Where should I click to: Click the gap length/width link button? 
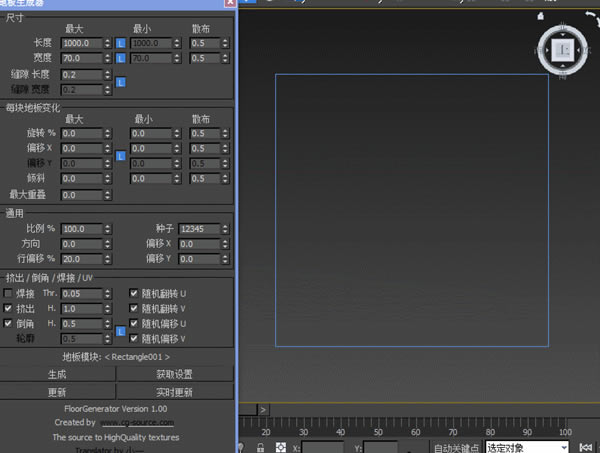coord(120,82)
